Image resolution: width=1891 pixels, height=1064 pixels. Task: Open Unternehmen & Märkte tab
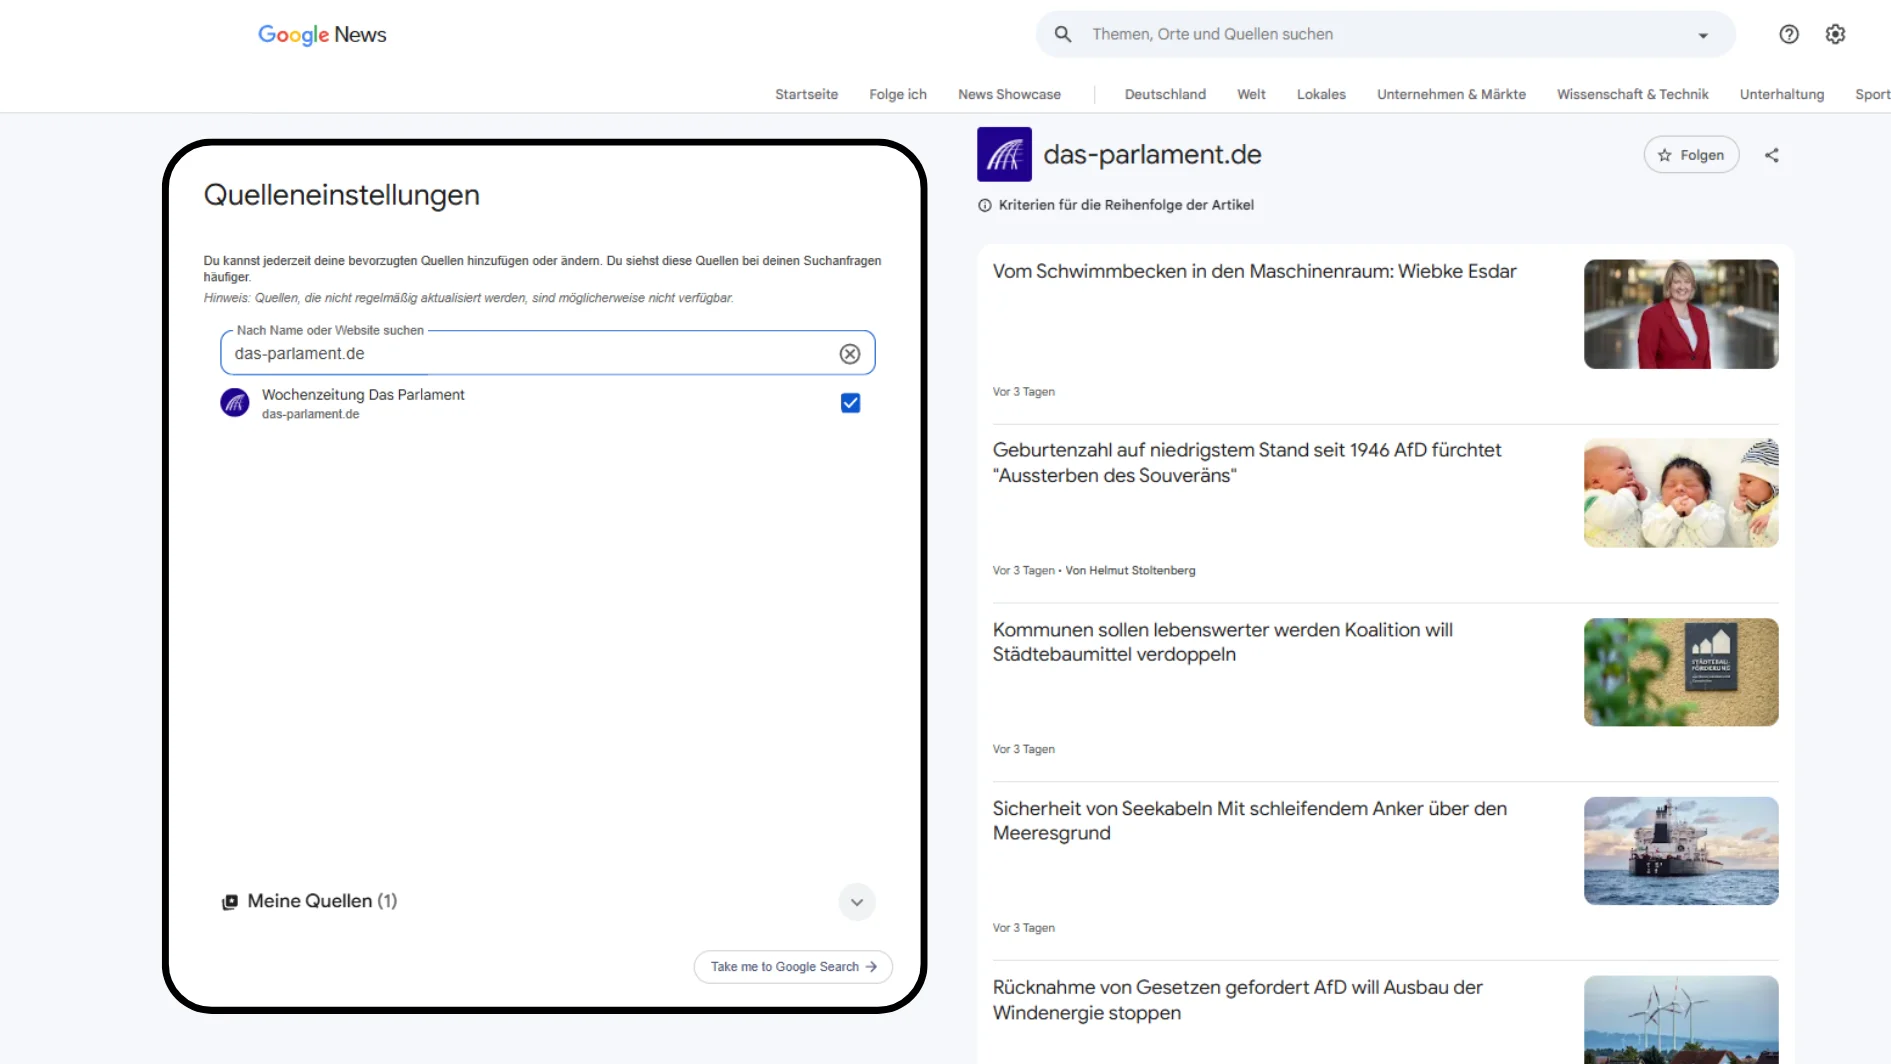[x=1451, y=94]
